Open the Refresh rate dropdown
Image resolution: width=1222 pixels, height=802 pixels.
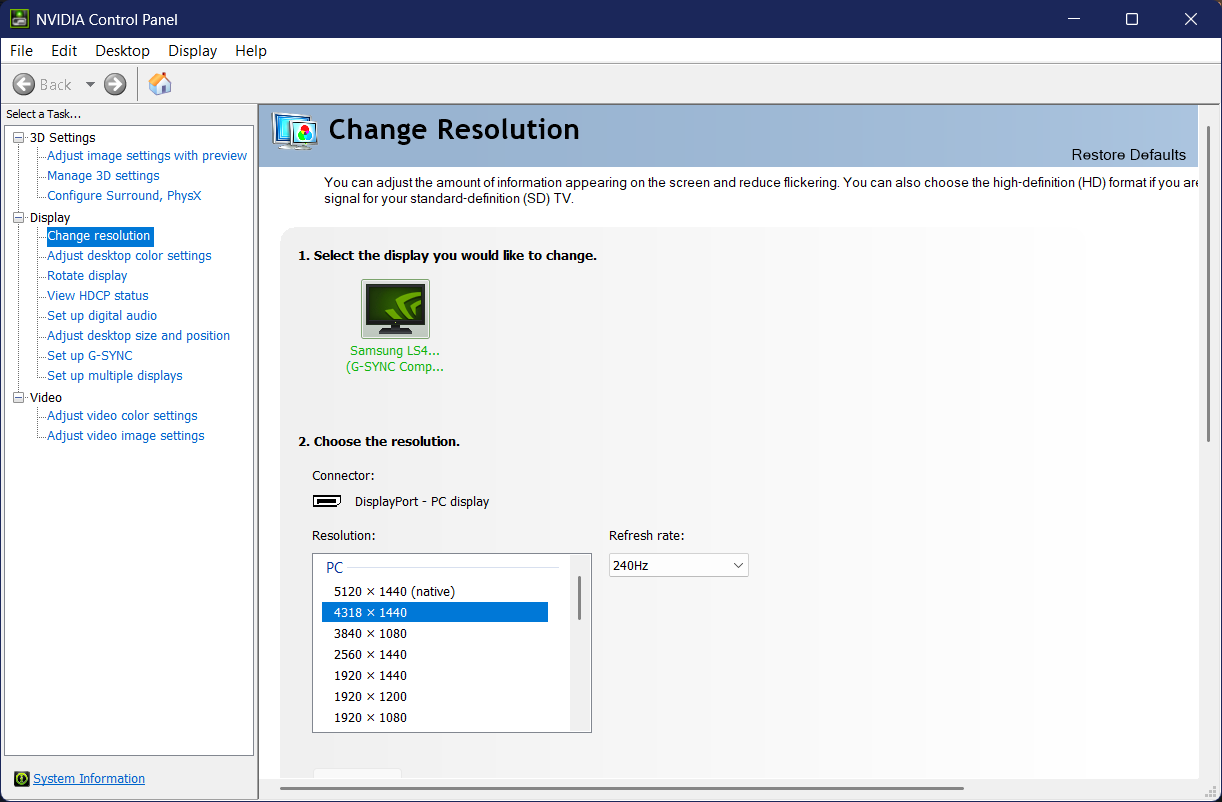click(678, 566)
